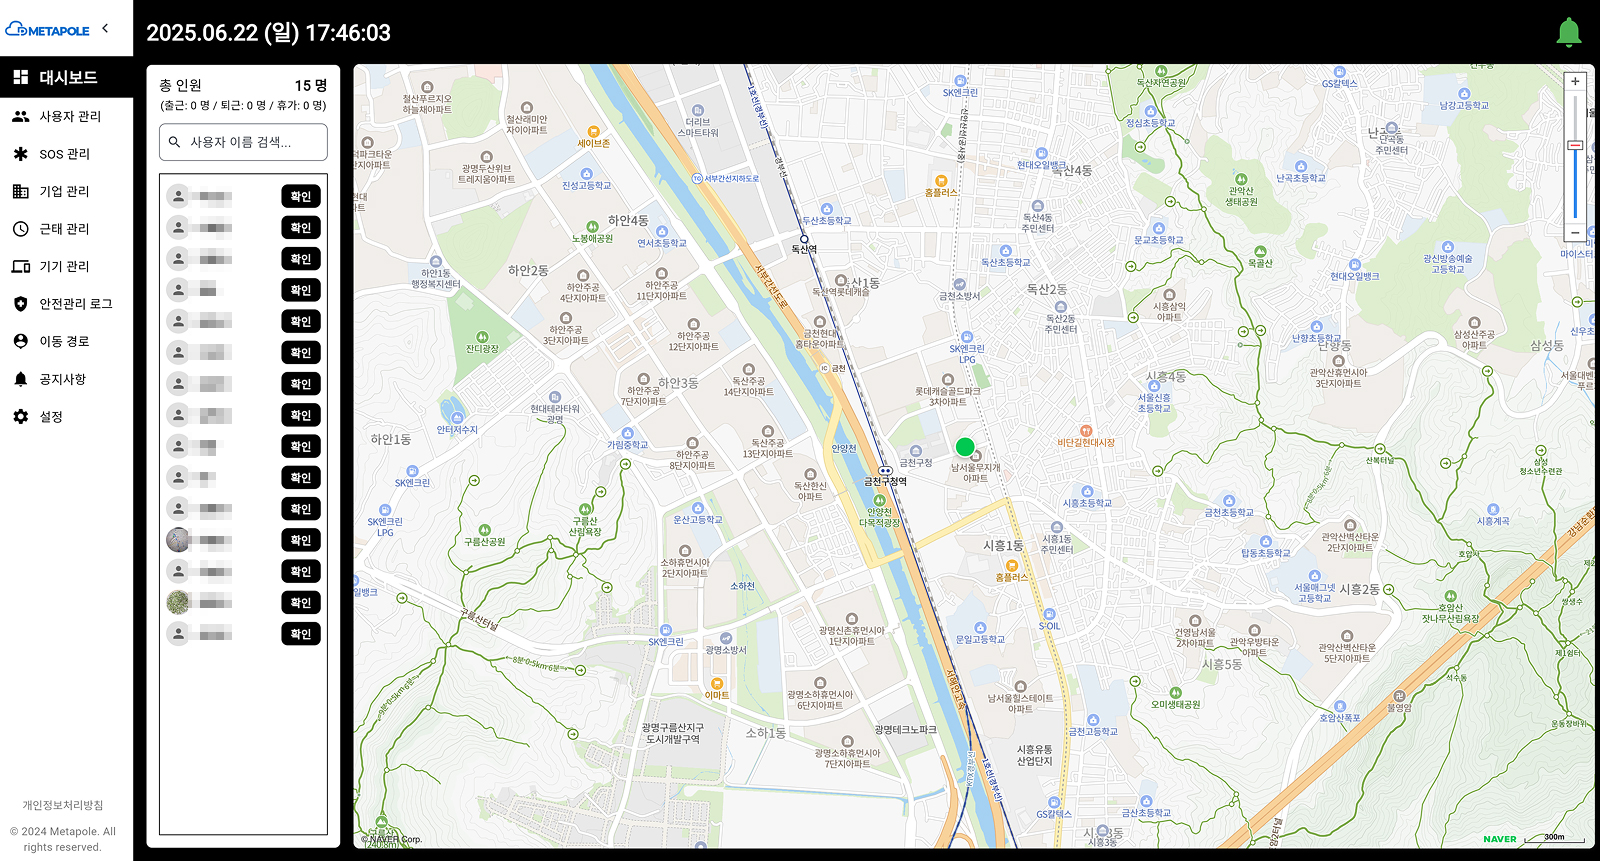Collapse the sidebar with the chevron arrow
Screen dimensions: 1600x861
(105, 29)
